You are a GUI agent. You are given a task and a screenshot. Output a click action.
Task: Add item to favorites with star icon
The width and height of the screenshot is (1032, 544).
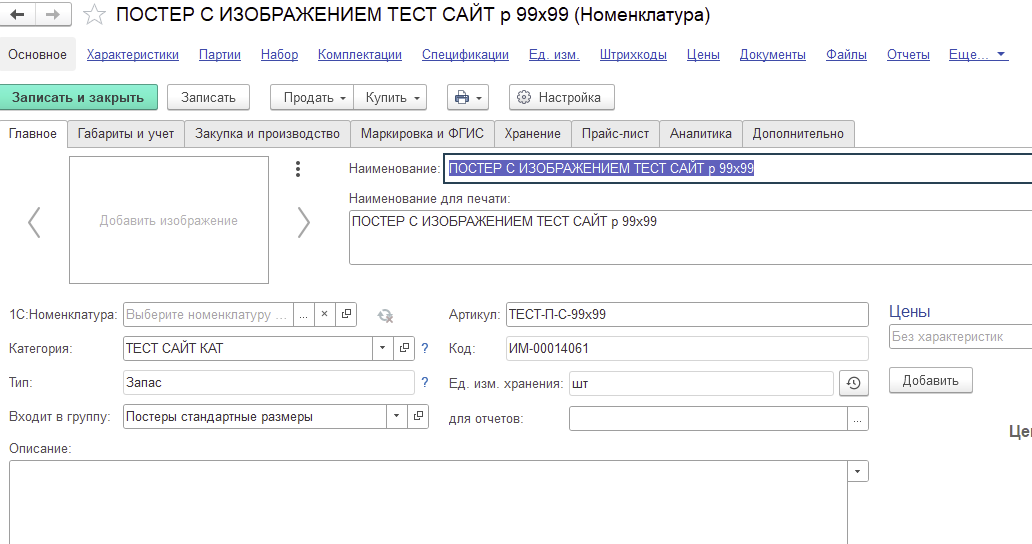tap(93, 15)
